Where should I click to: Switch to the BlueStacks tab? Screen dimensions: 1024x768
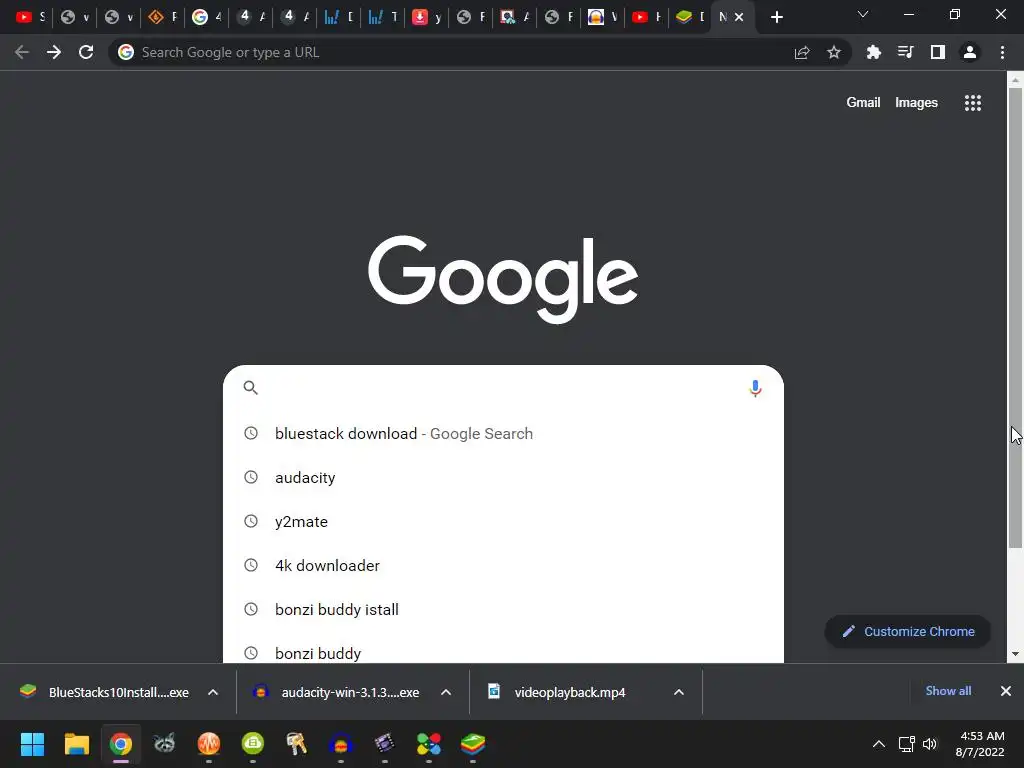point(691,17)
